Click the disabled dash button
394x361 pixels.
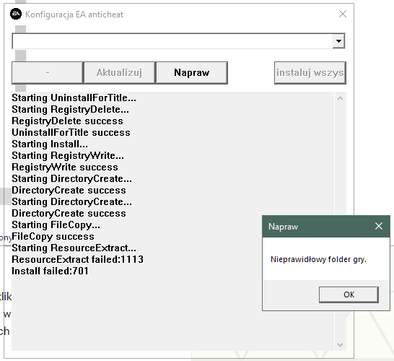[x=47, y=72]
